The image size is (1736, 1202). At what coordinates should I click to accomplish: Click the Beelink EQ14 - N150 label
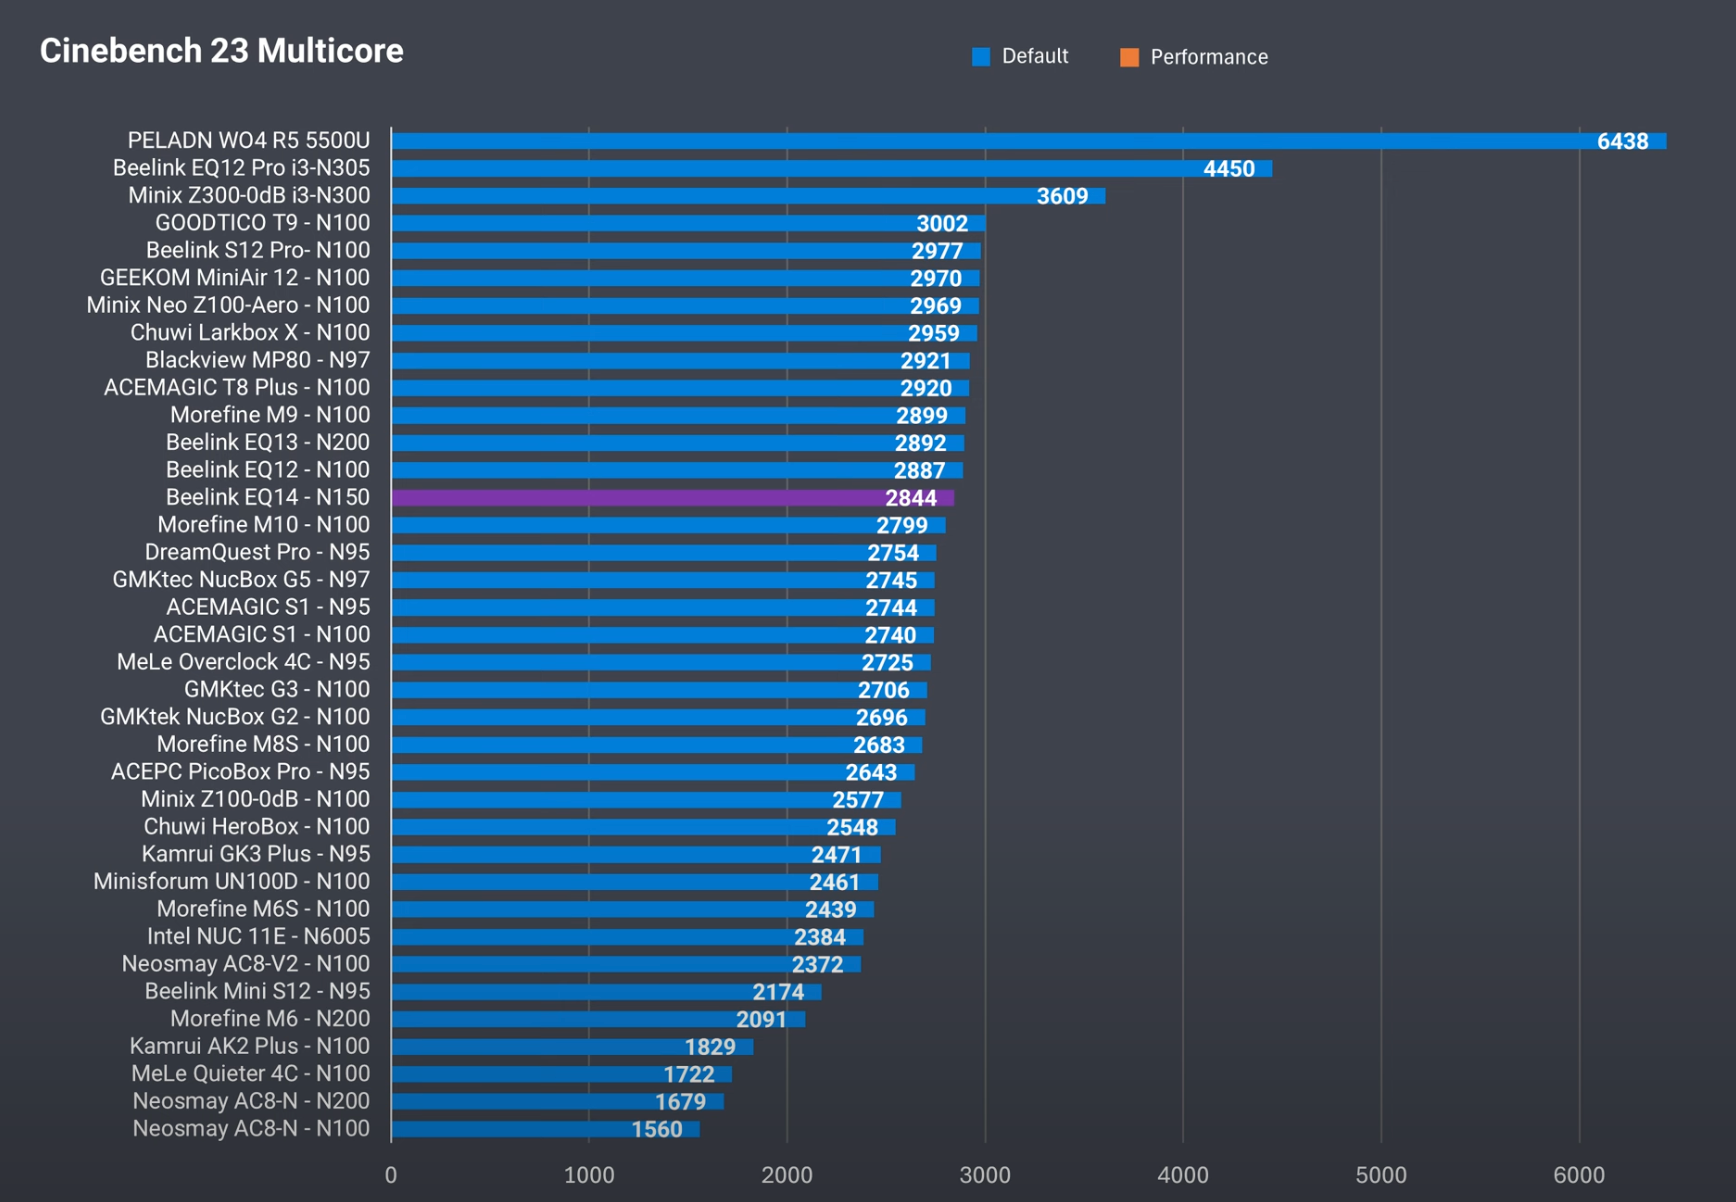point(268,498)
